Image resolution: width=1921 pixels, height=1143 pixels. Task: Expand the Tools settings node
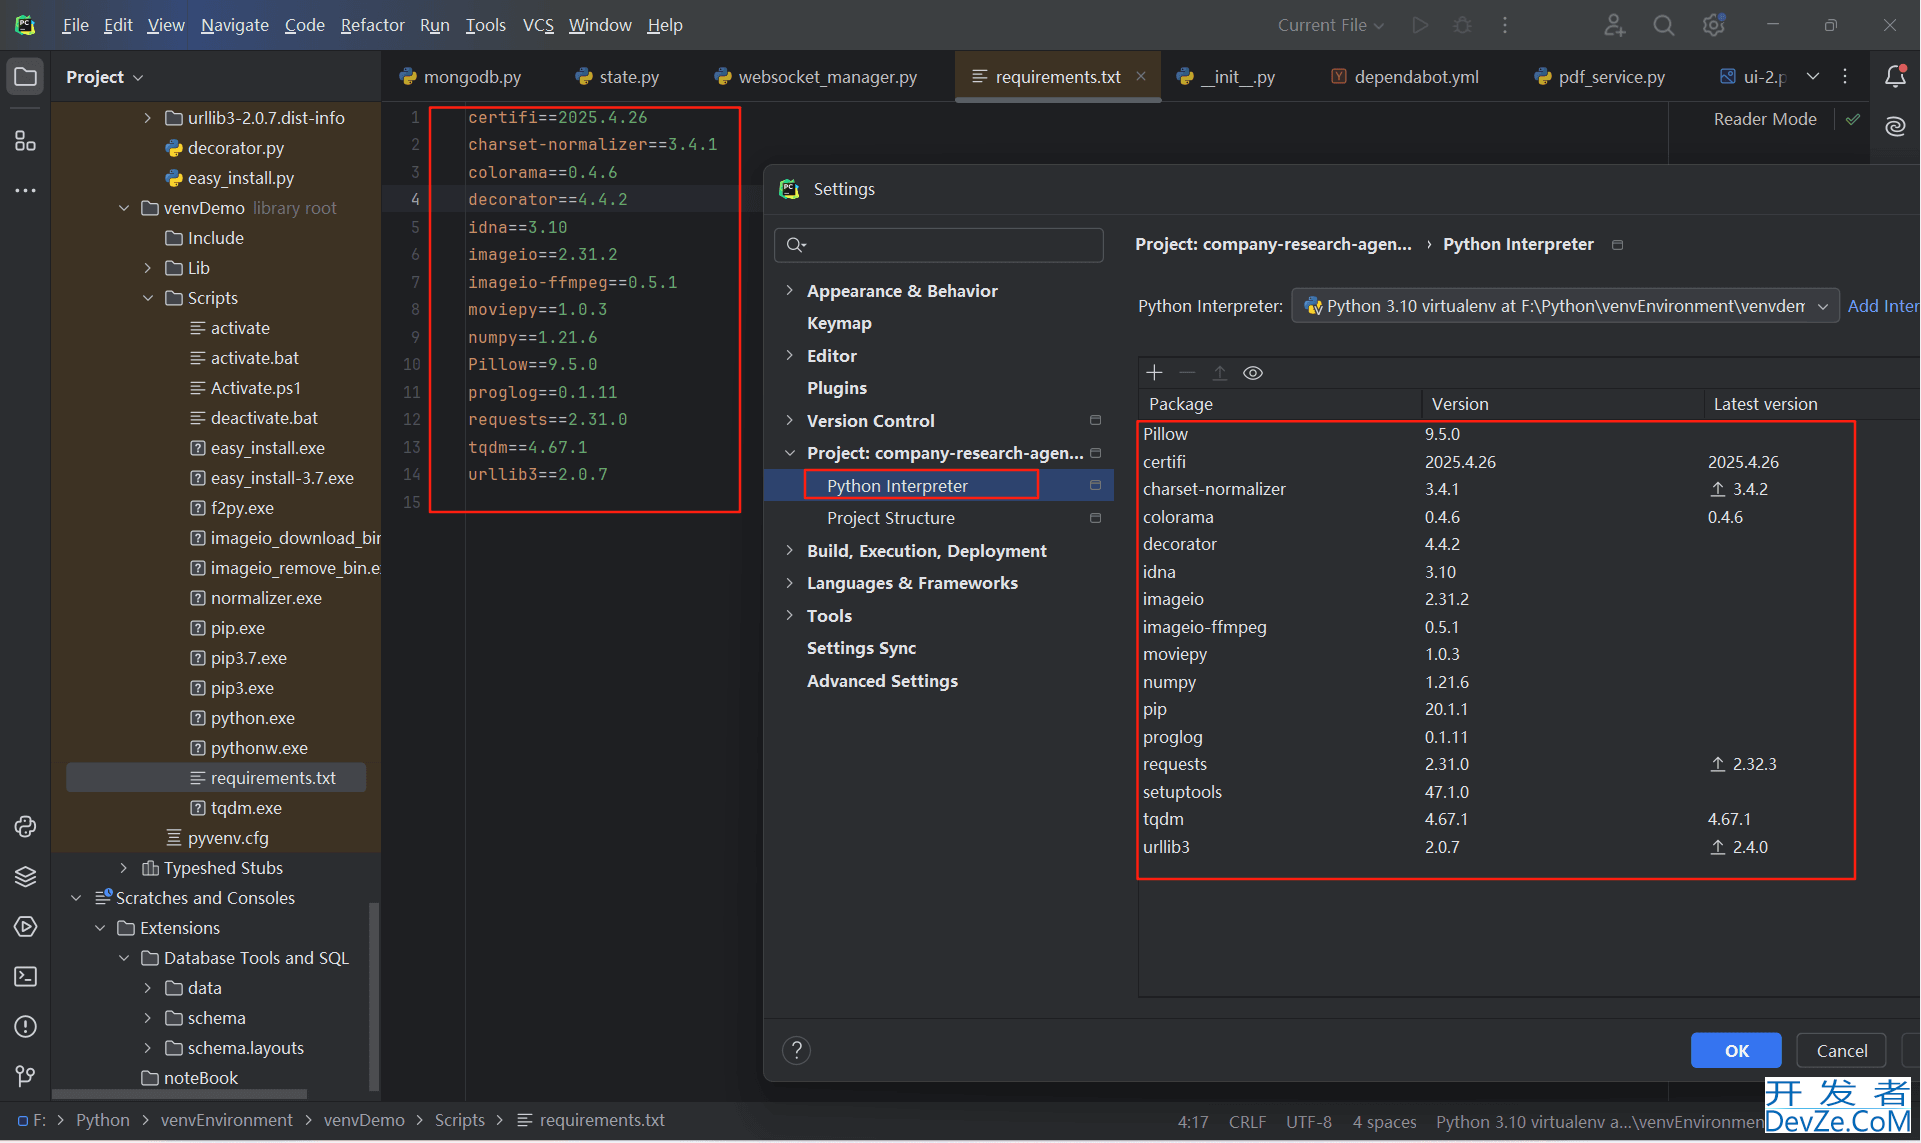(789, 616)
